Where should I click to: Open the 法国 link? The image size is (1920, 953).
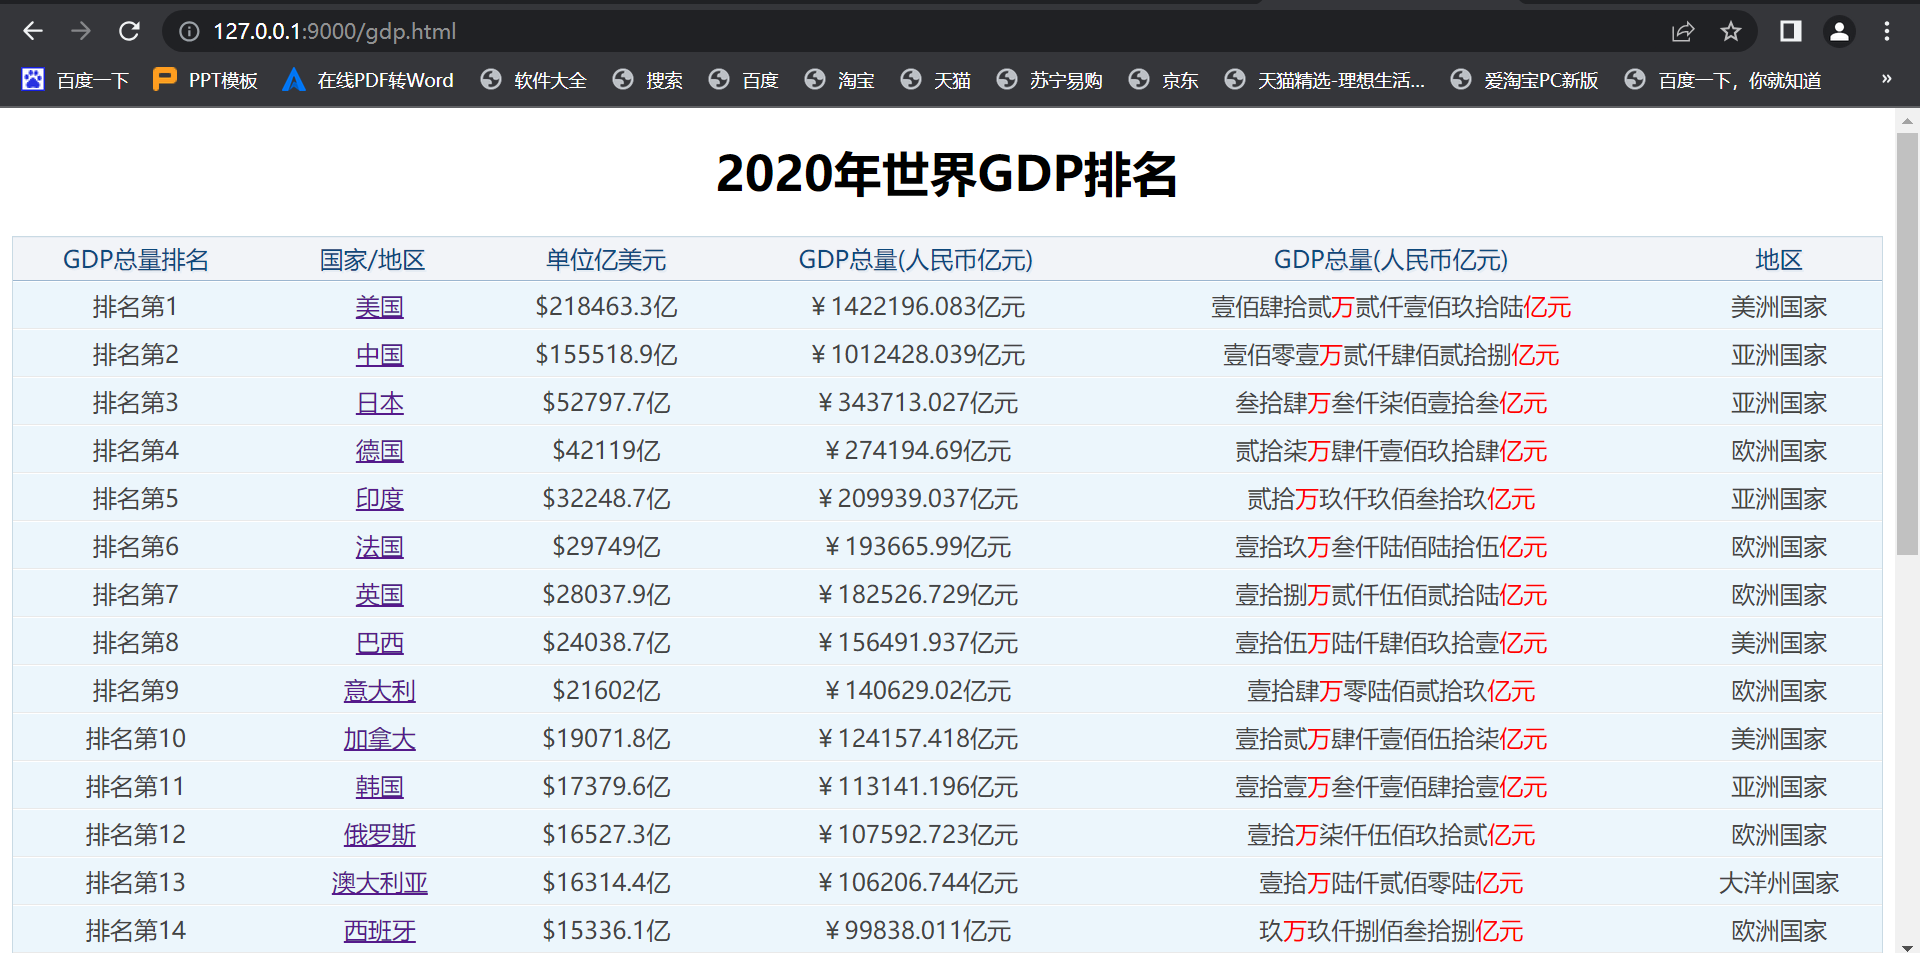380,547
